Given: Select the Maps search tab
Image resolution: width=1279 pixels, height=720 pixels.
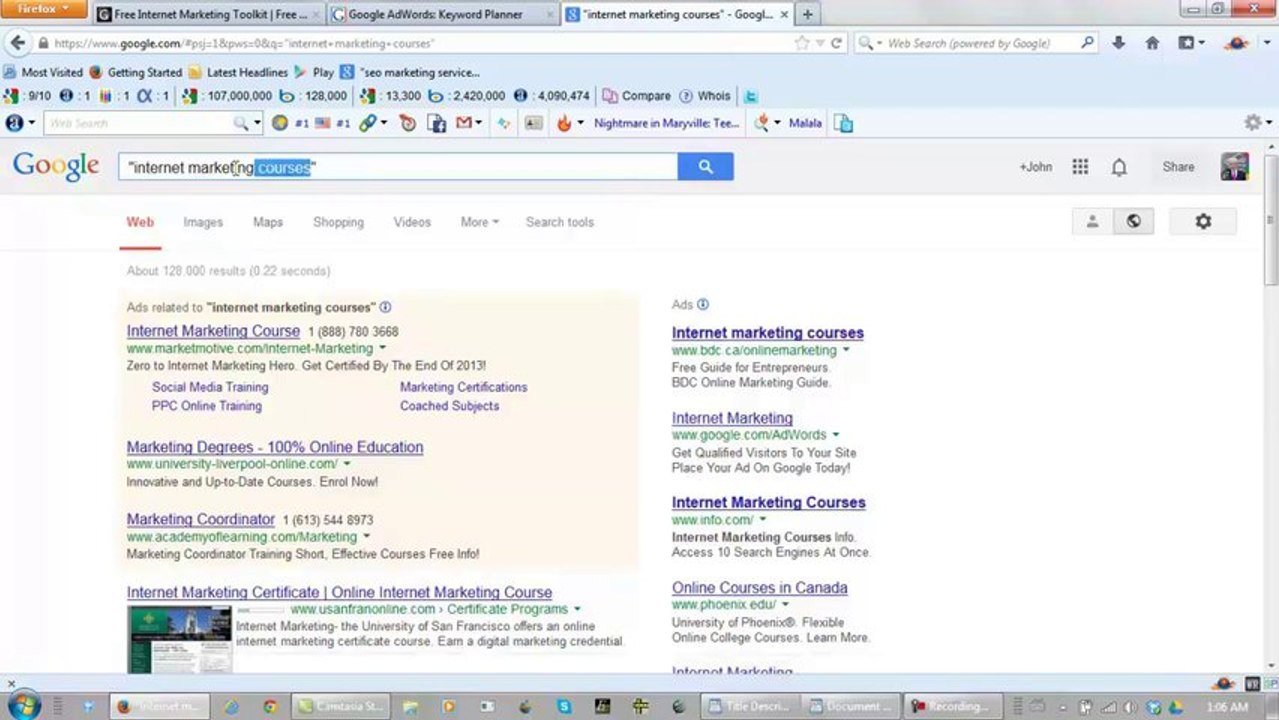Looking at the screenshot, I should pyautogui.click(x=268, y=222).
